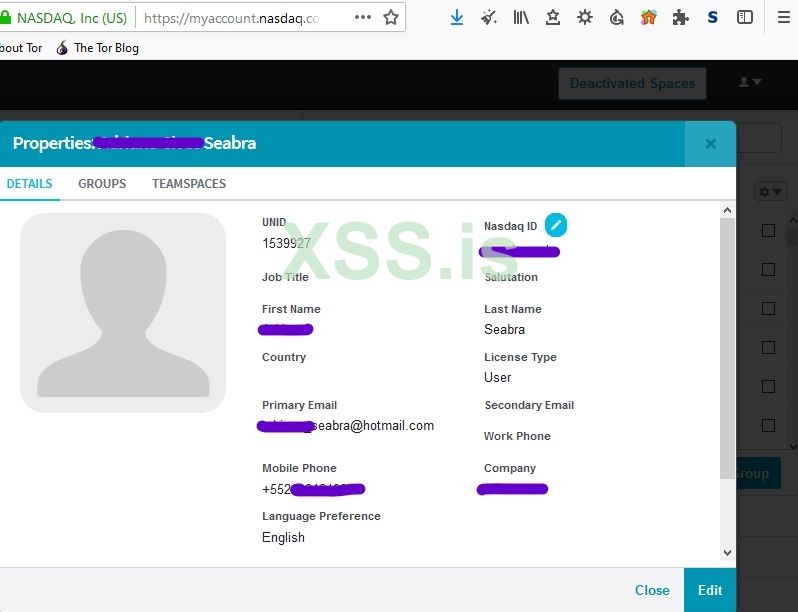This screenshot has height=612, width=798.
Task: Edit the Nasdaq ID with pencil icon
Action: pyautogui.click(x=556, y=225)
